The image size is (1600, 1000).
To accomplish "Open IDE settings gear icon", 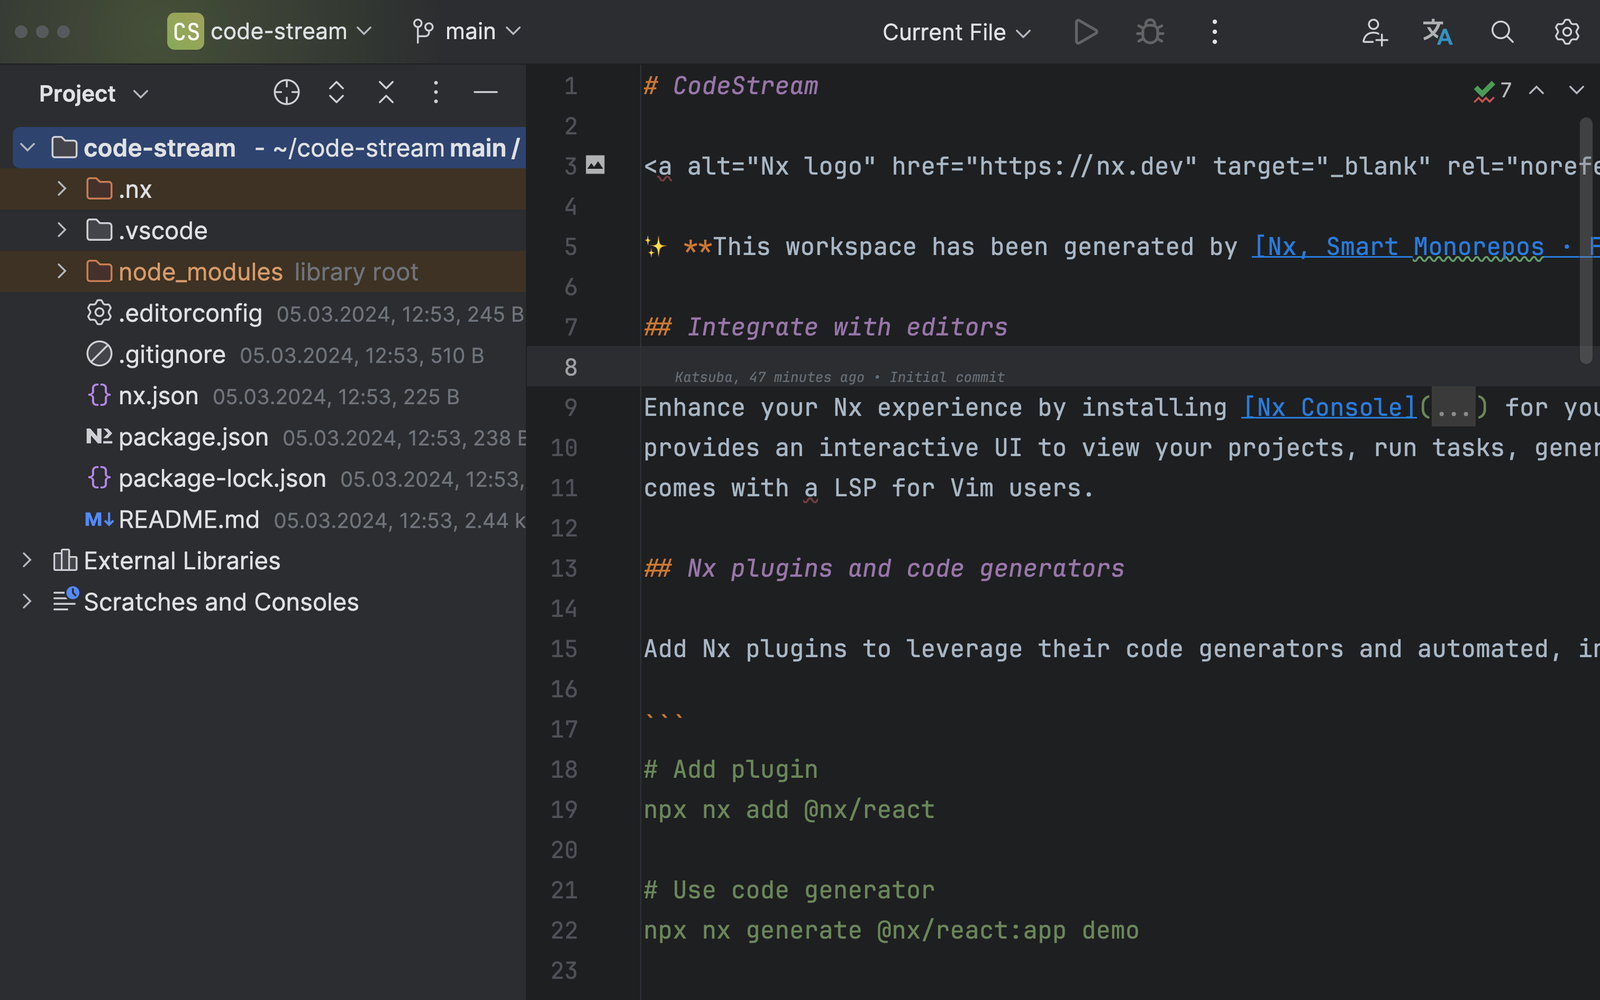I will click(1567, 32).
